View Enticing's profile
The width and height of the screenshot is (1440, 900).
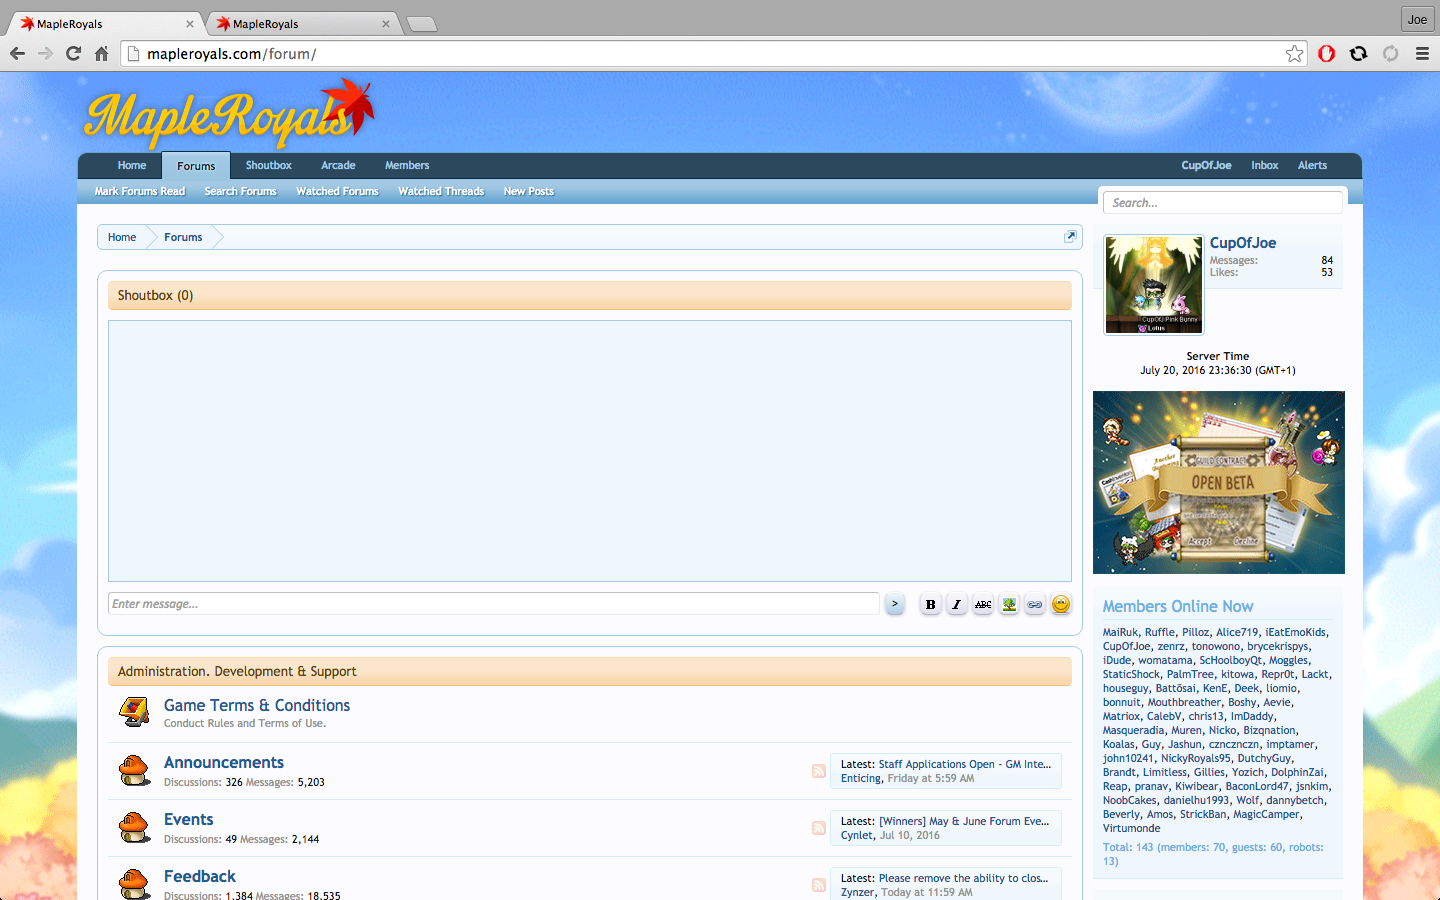[861, 778]
